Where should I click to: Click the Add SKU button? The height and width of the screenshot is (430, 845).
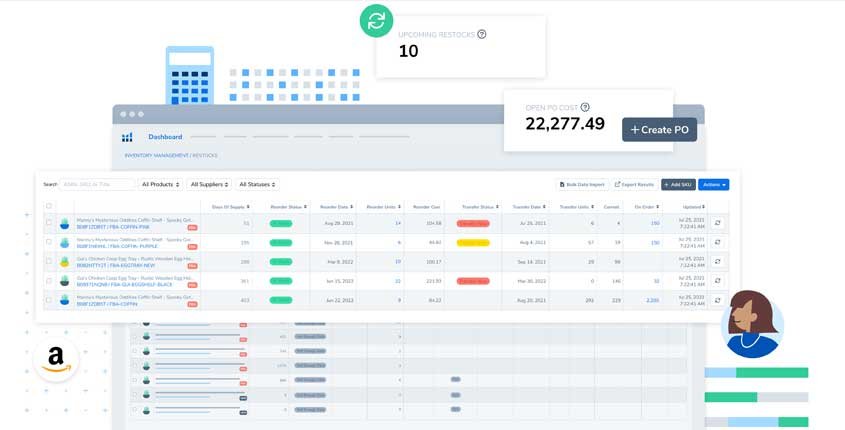678,185
